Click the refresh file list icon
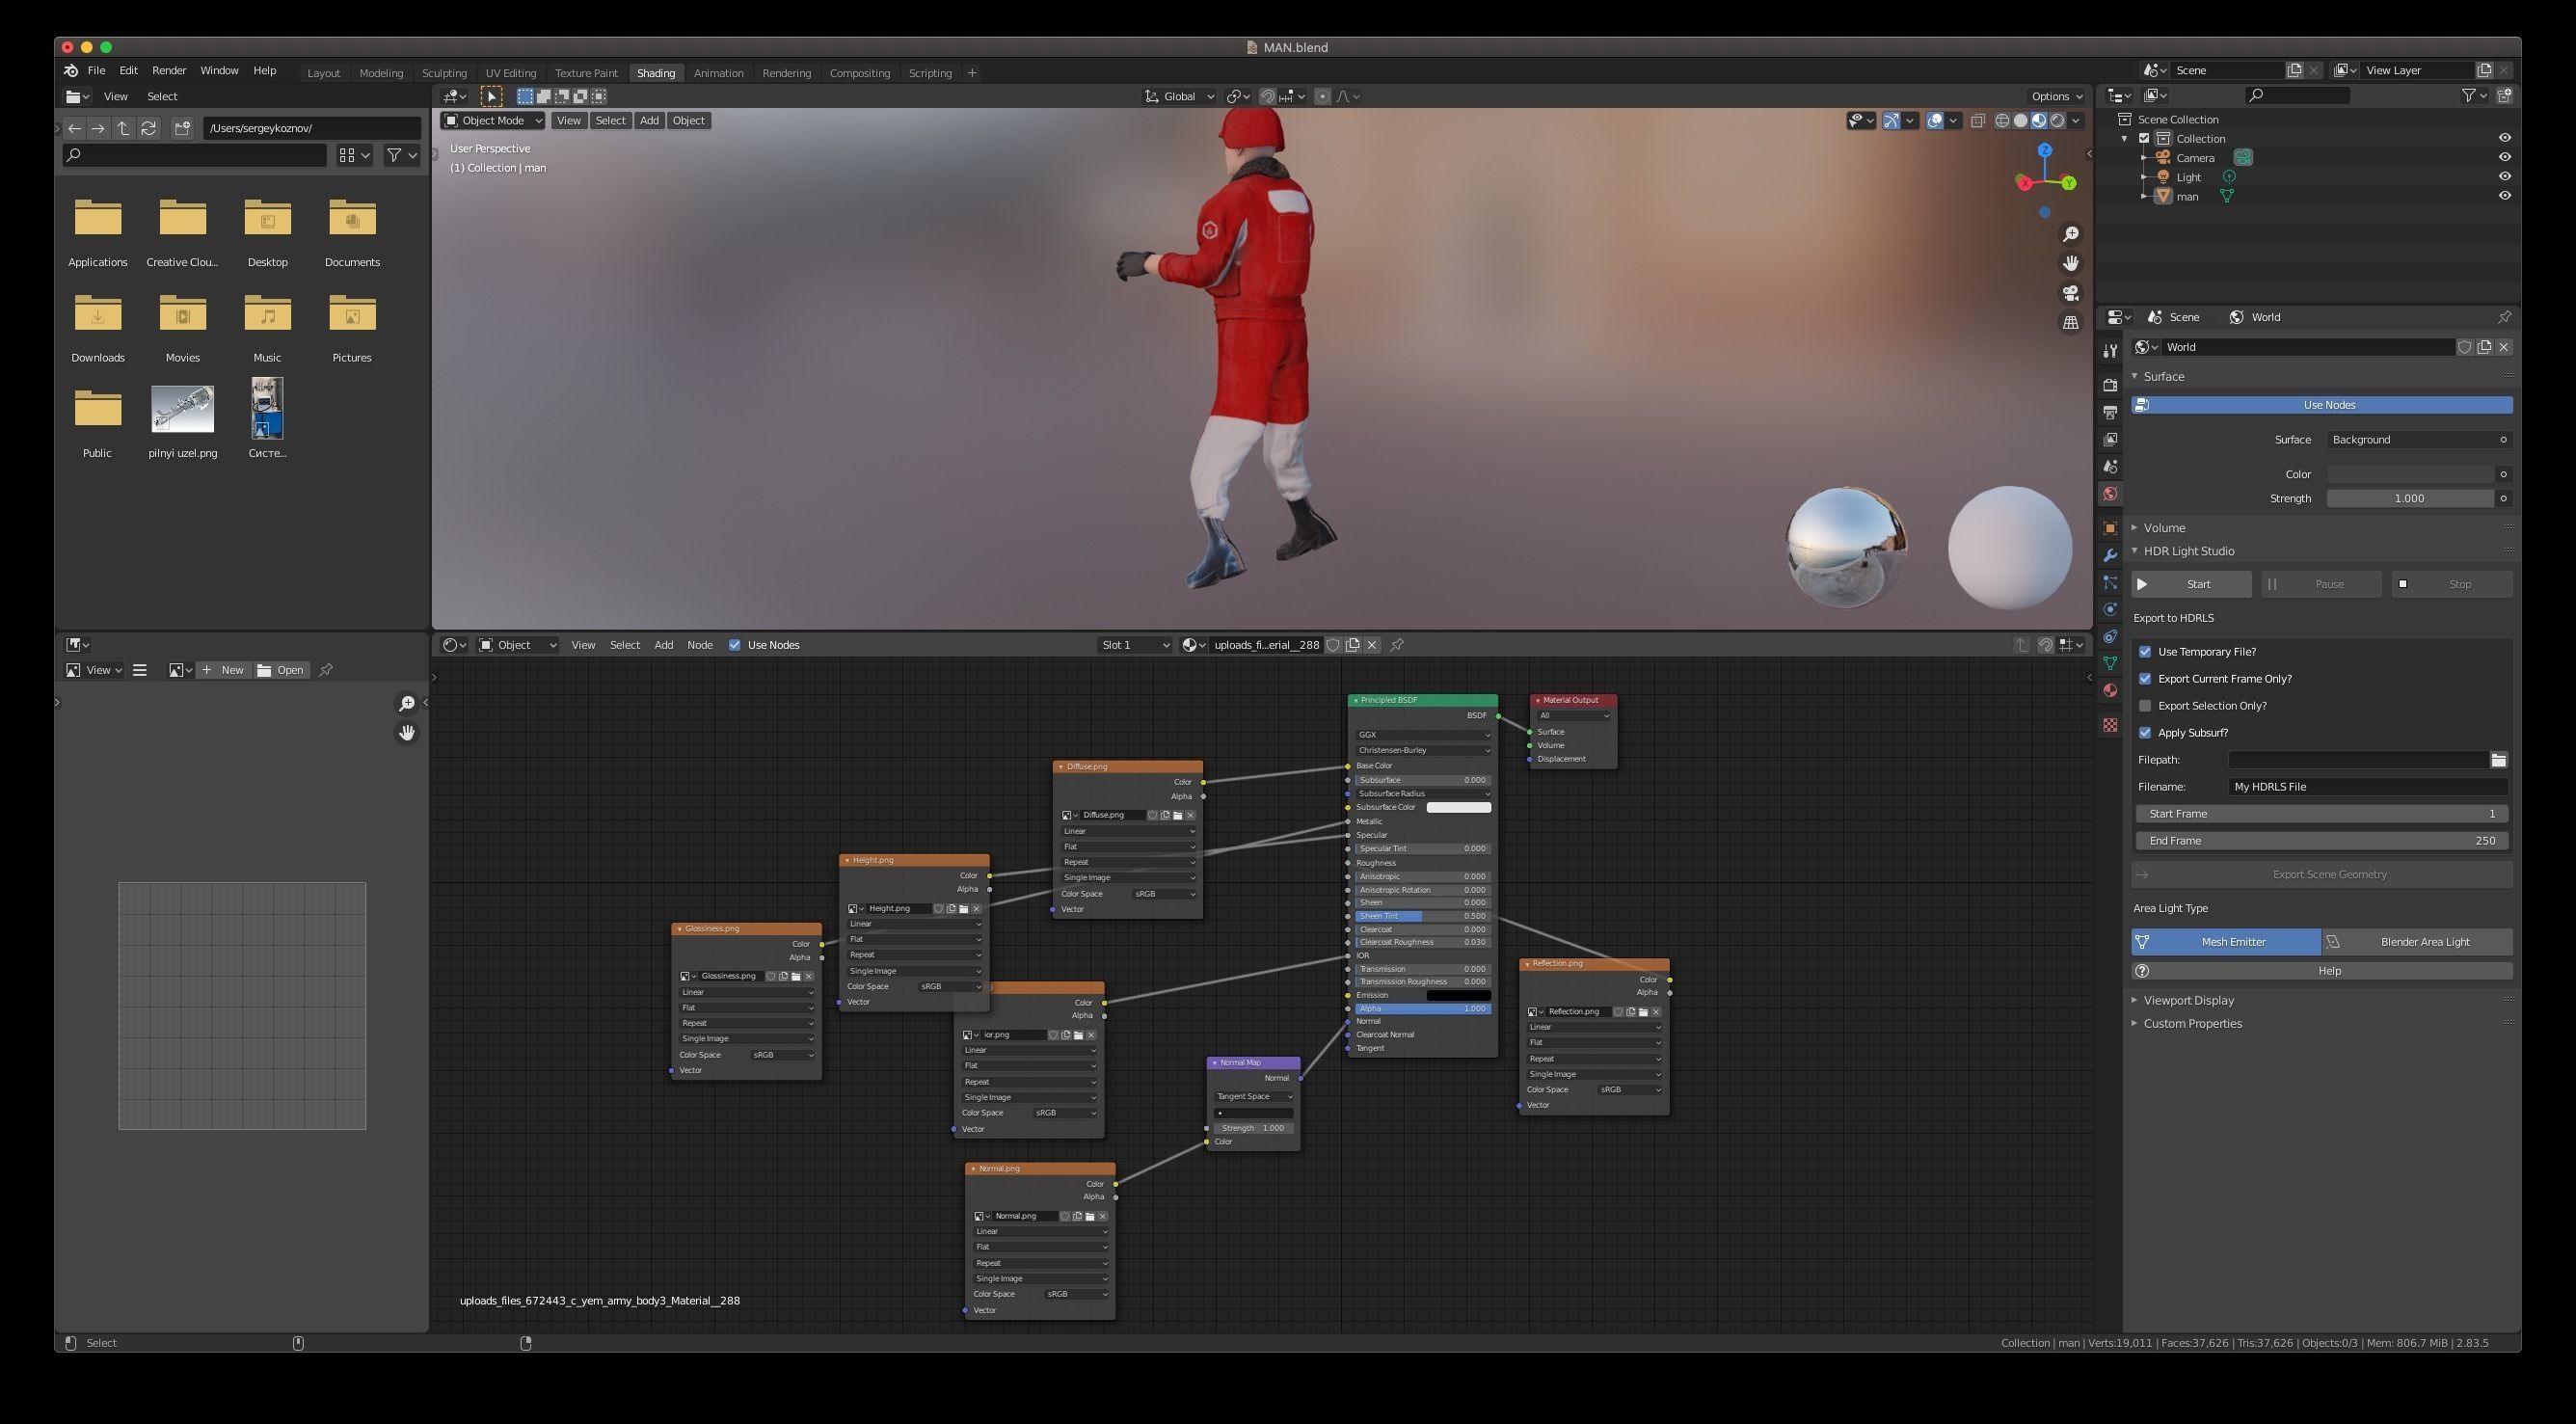This screenshot has height=1424, width=2576. click(149, 128)
